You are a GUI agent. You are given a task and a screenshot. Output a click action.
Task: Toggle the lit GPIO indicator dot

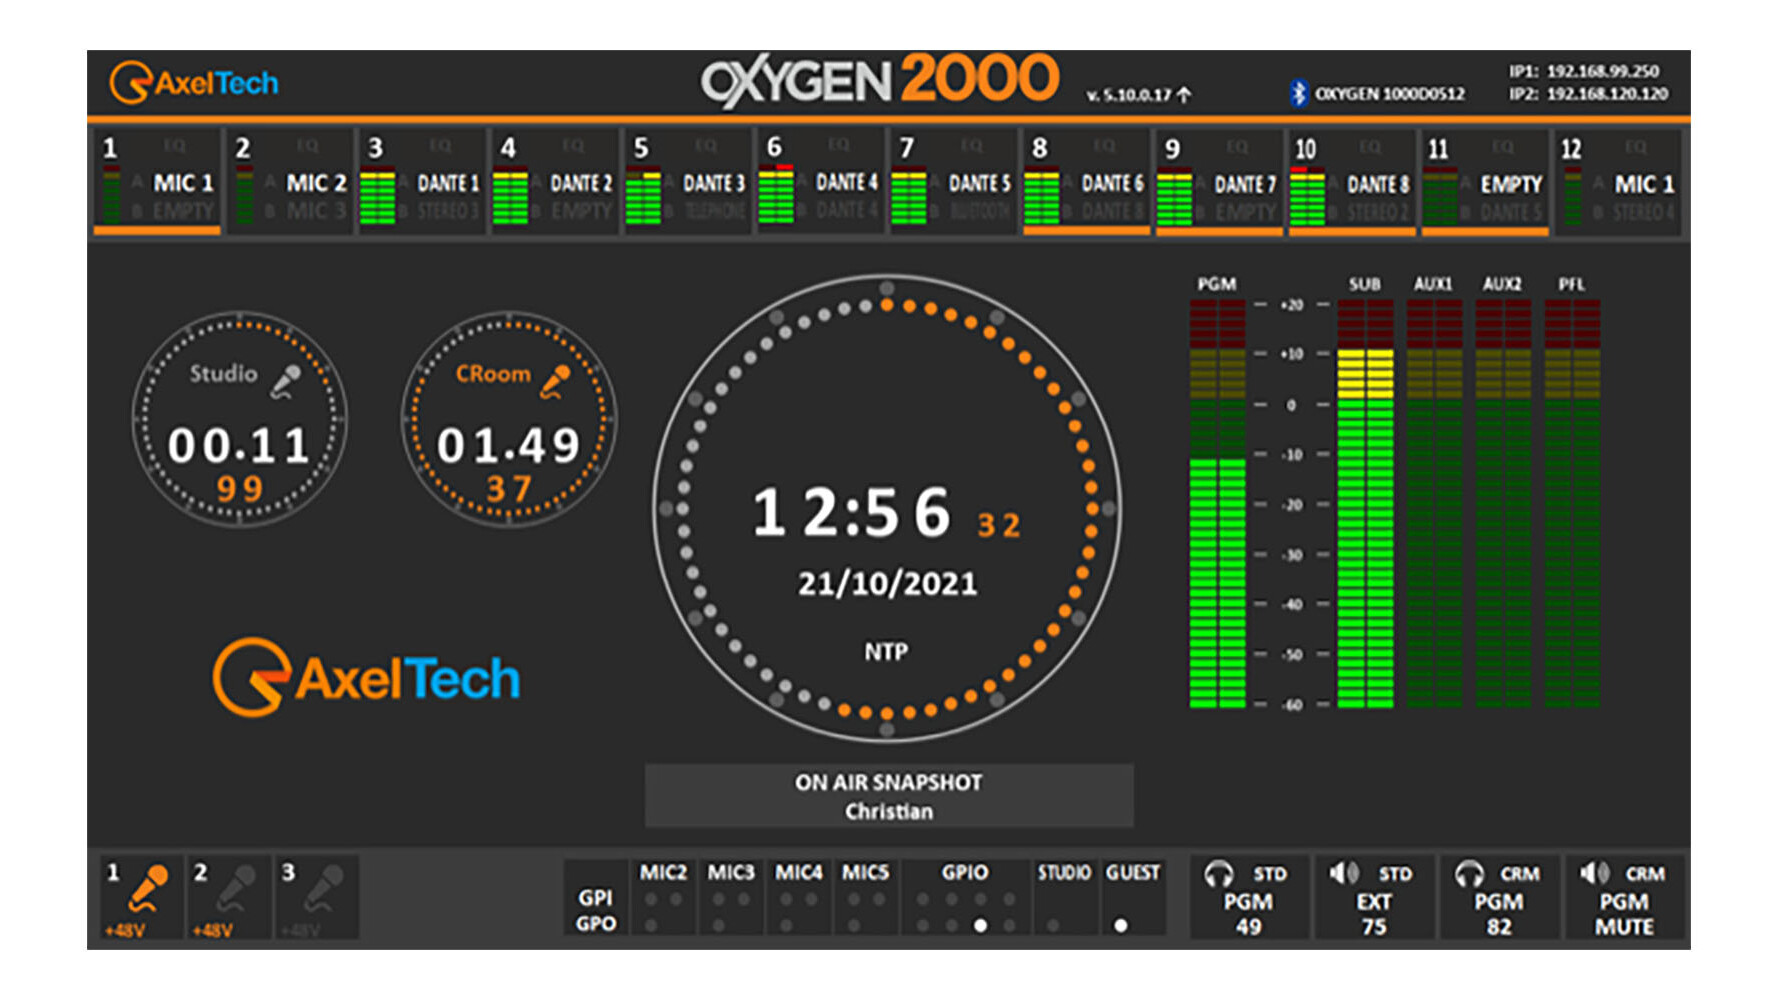pos(980,926)
